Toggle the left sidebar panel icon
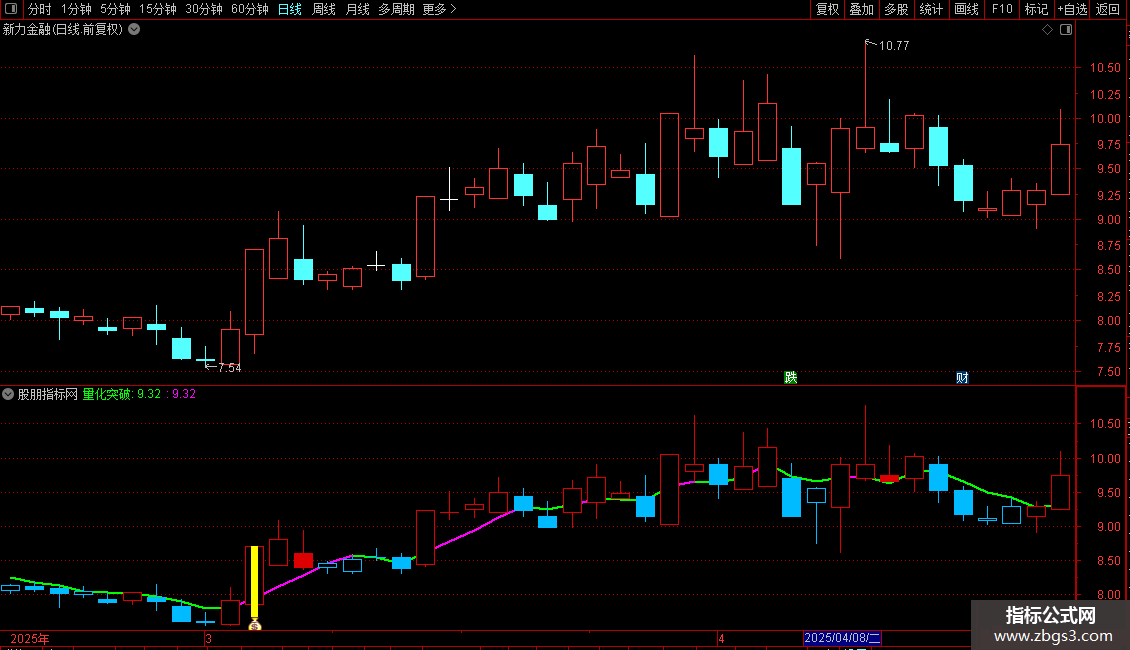1130x650 pixels. (11, 9)
